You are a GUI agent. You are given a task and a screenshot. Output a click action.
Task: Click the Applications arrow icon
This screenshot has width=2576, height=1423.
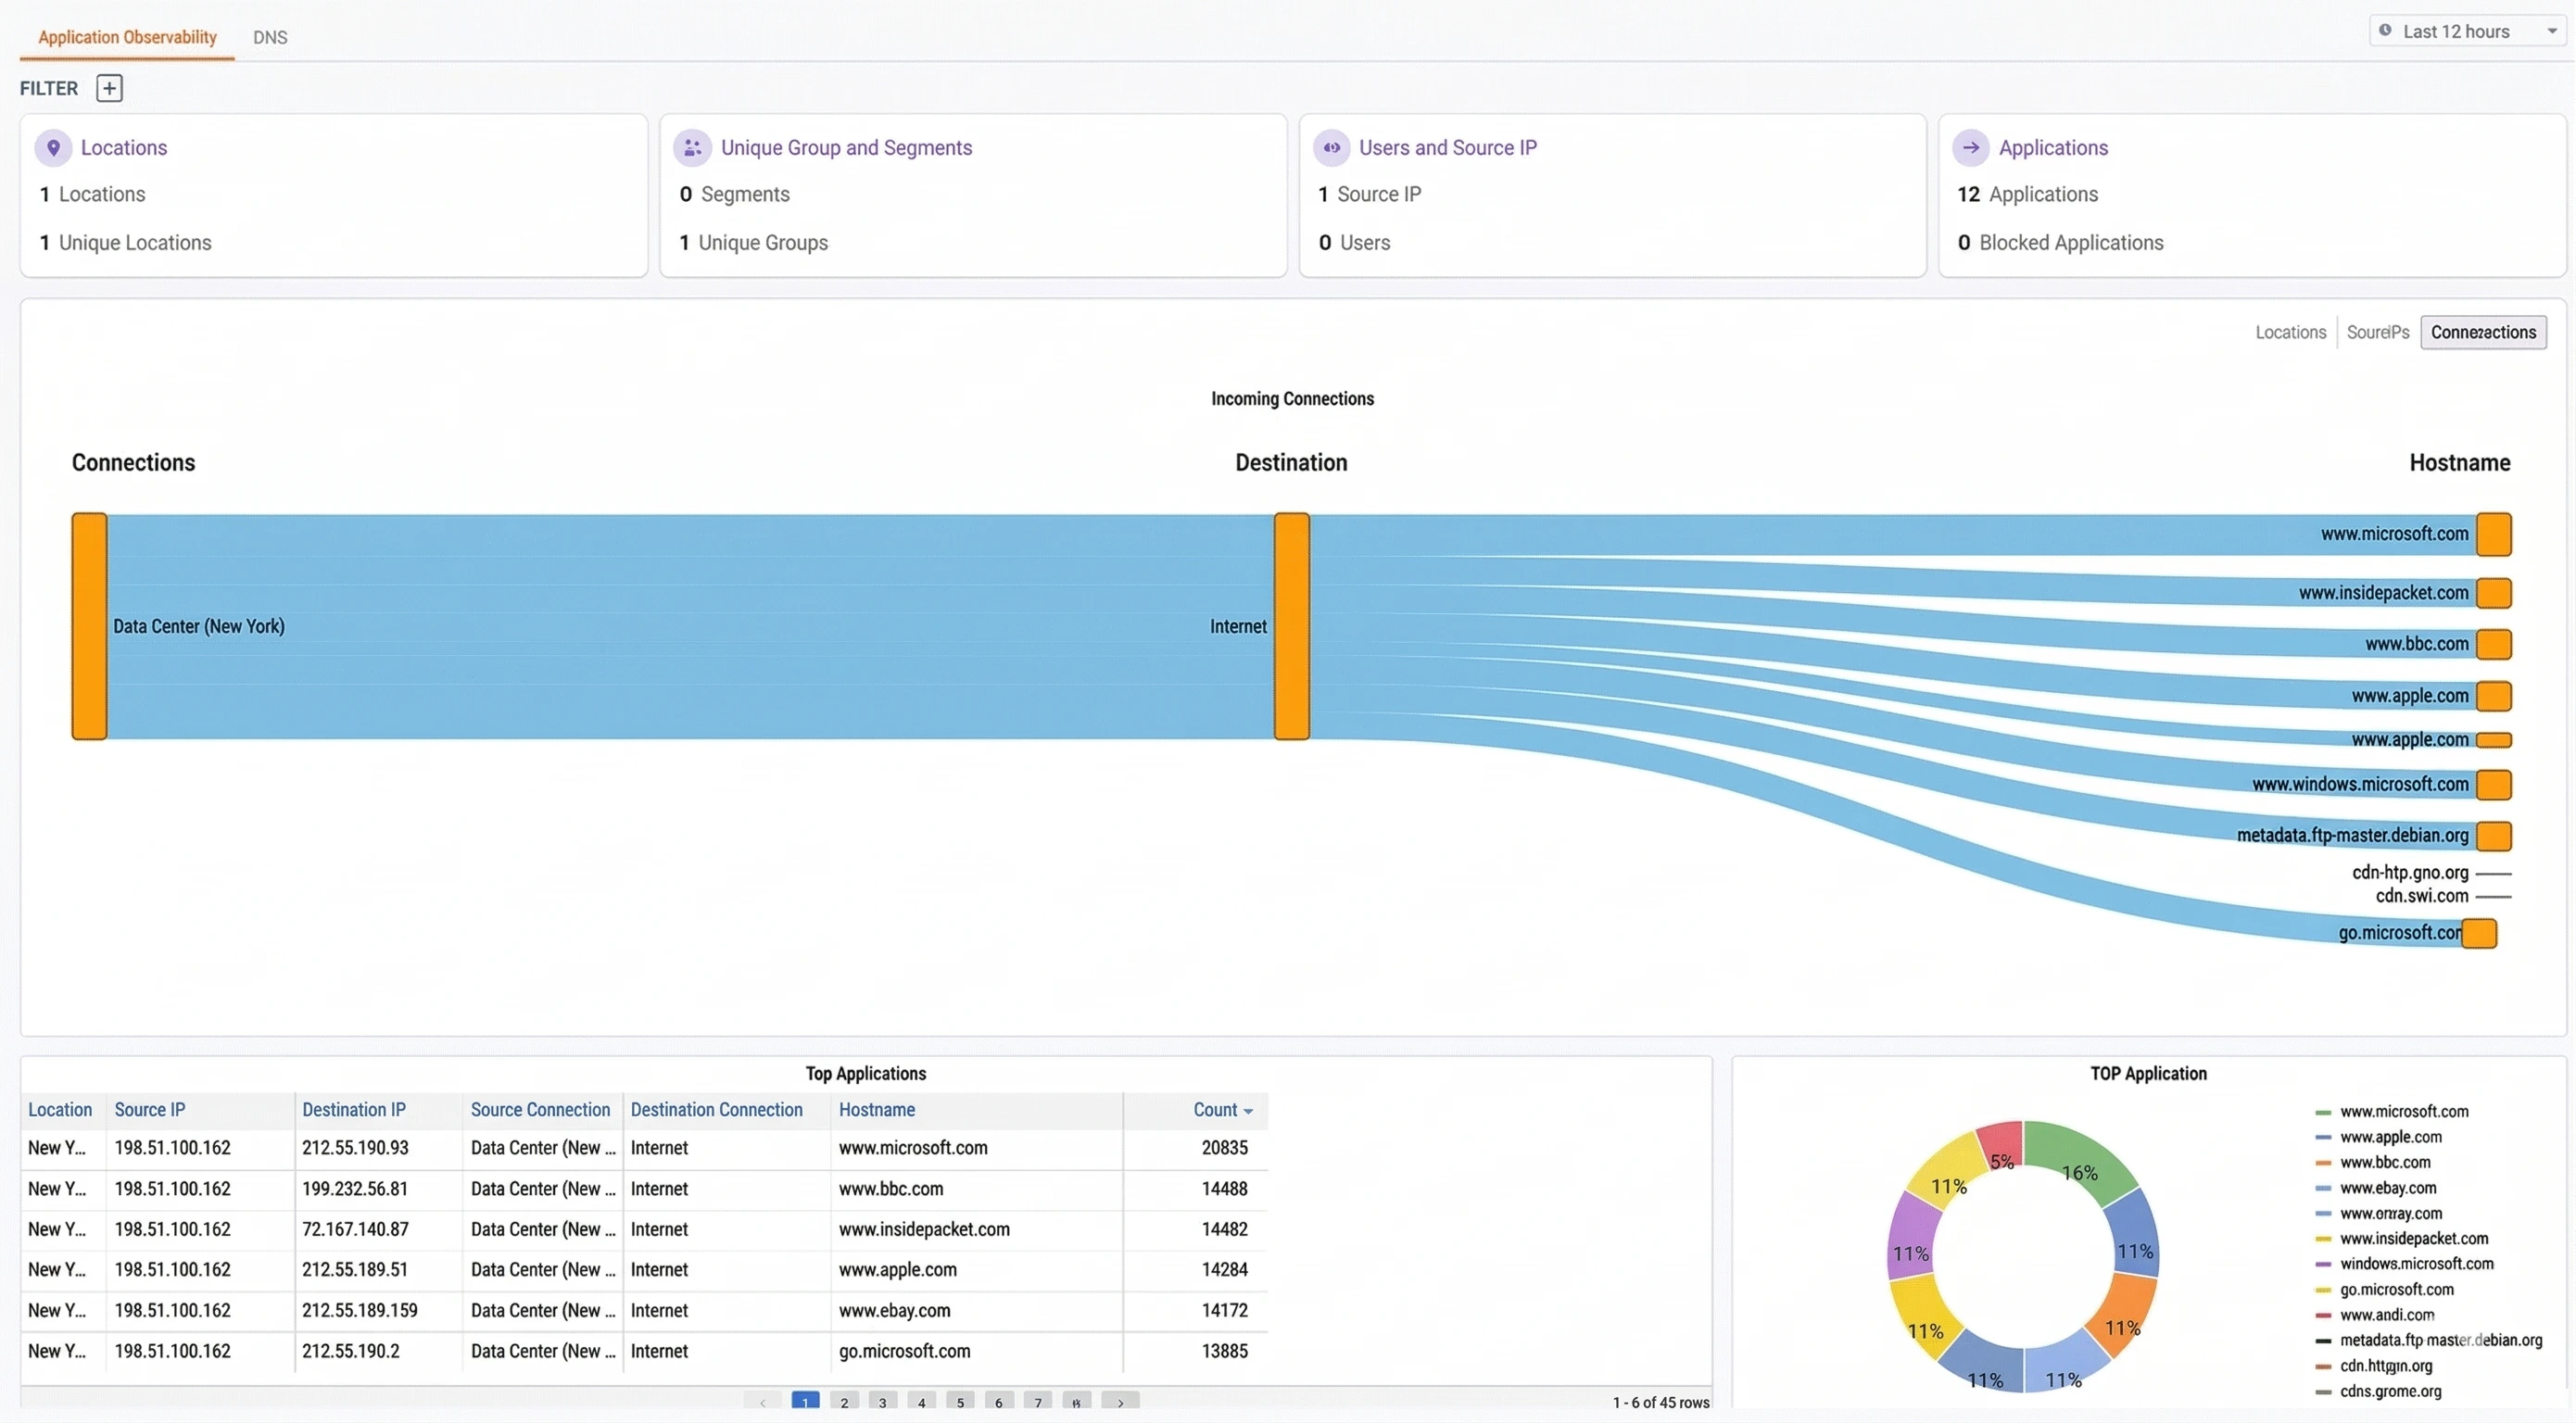(1971, 147)
